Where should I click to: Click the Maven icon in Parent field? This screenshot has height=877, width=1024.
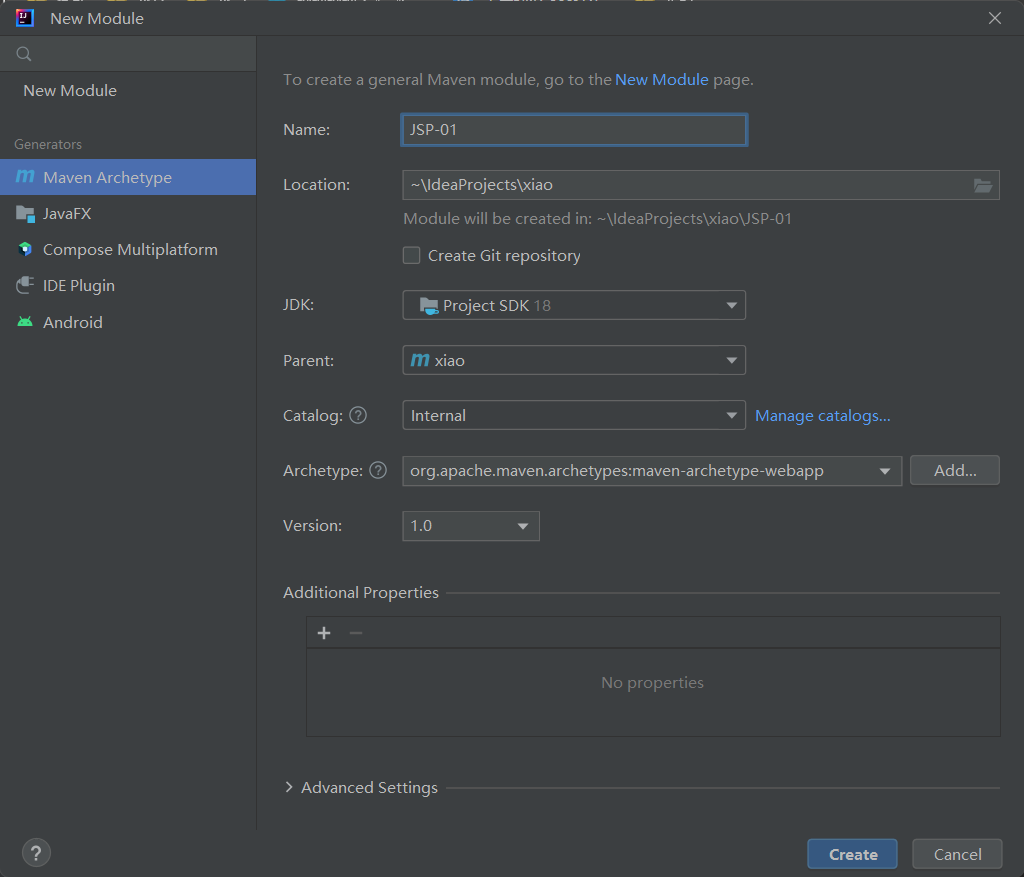pos(420,360)
